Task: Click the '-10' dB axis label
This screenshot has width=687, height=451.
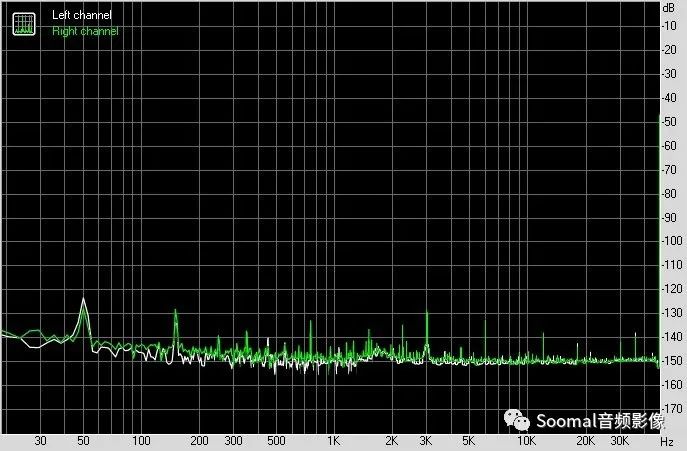Action: coord(669,26)
